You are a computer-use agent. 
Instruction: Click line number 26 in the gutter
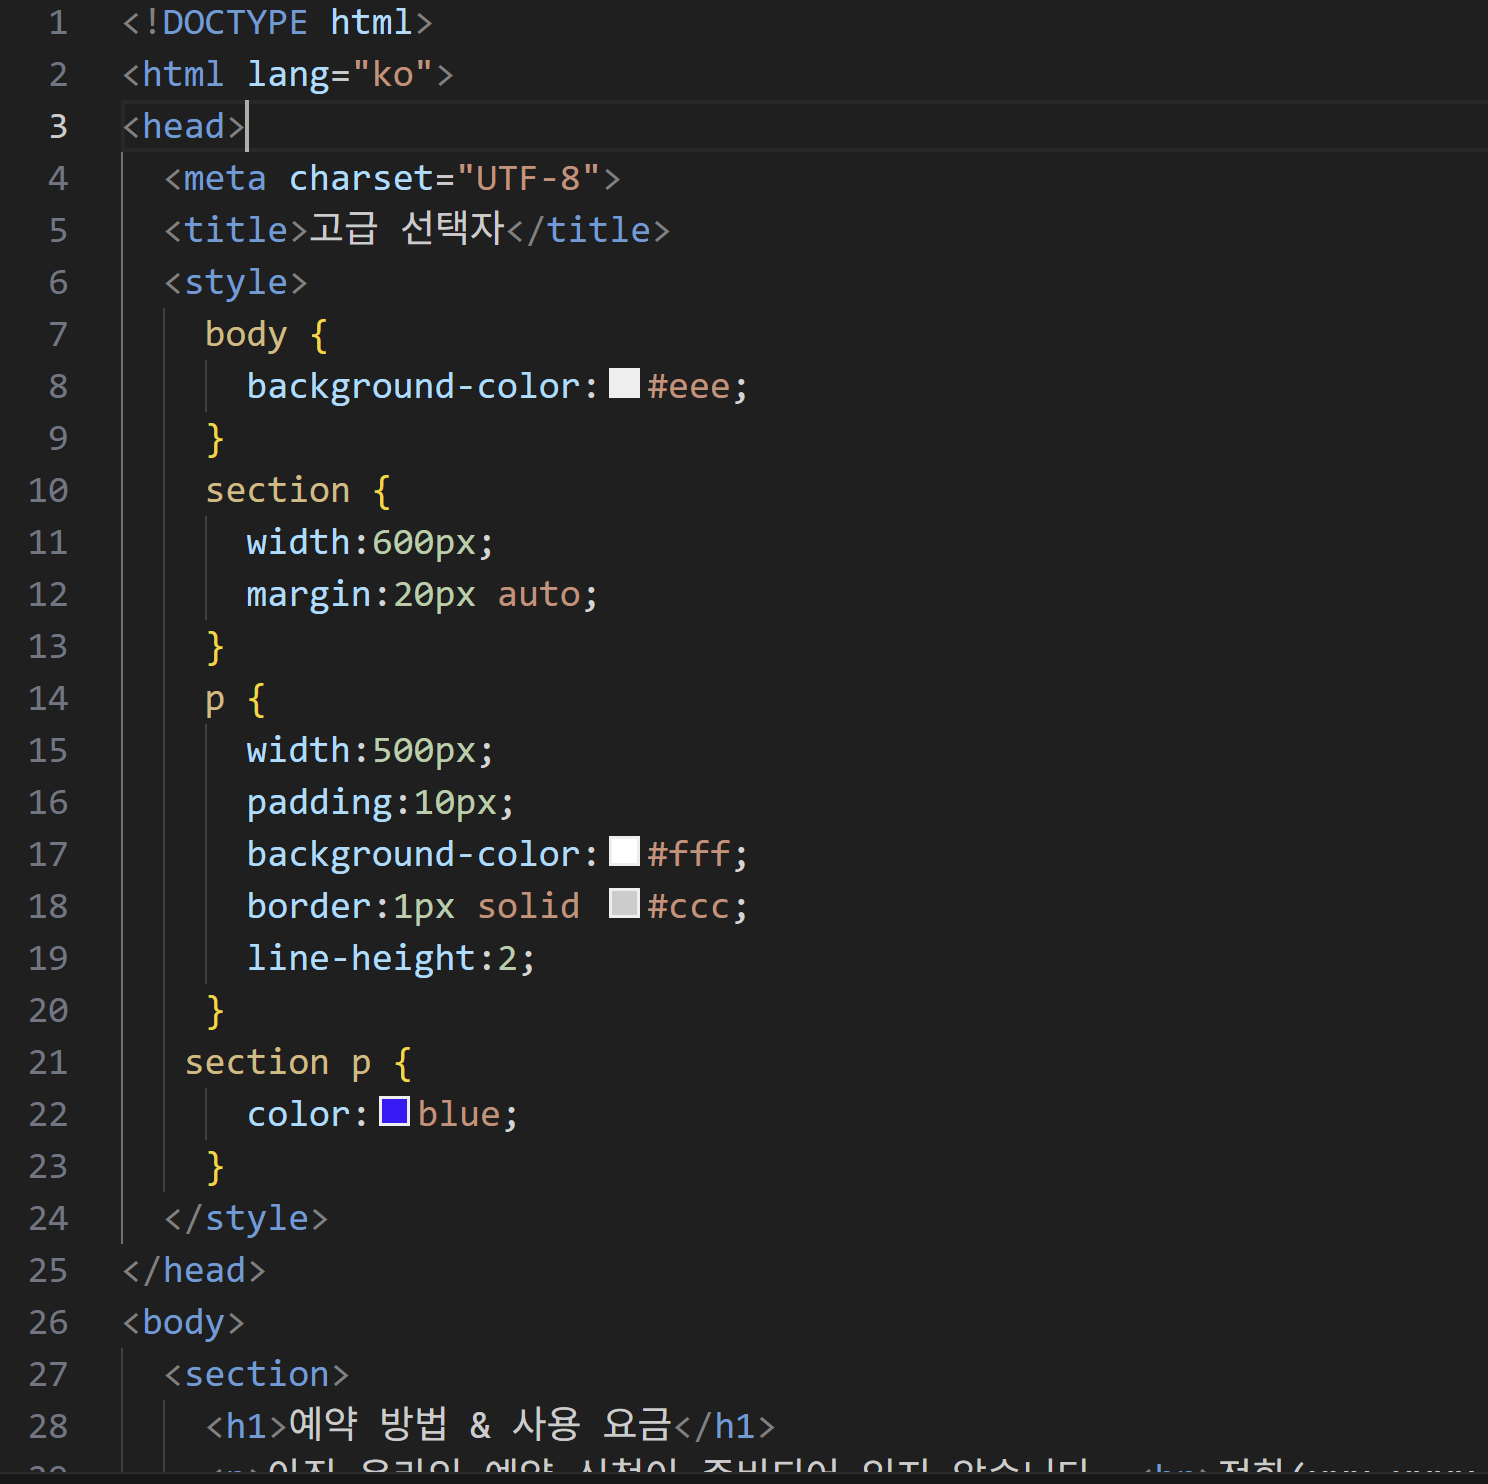click(48, 1322)
